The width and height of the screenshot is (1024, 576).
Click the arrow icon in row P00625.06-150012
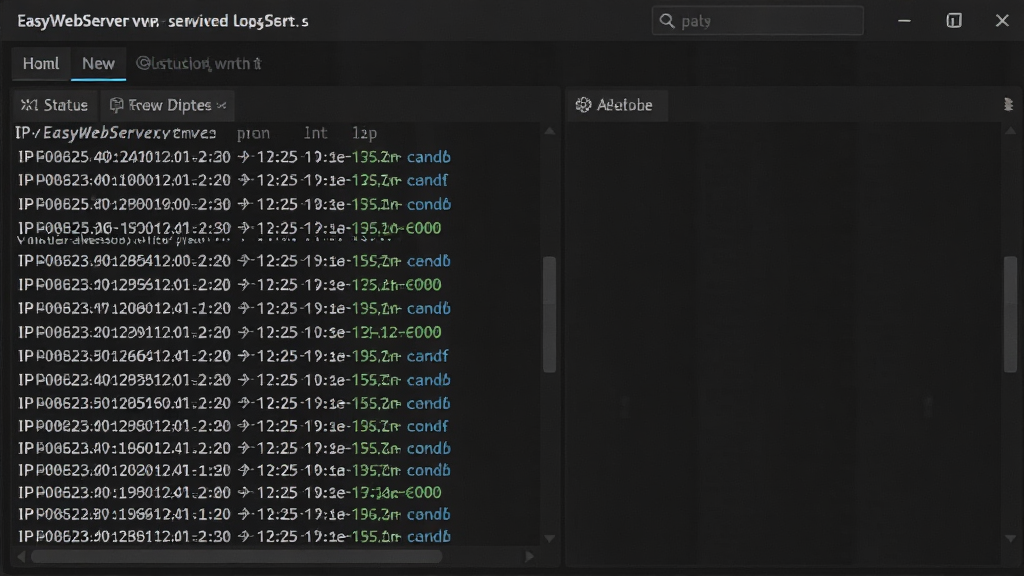[244, 228]
